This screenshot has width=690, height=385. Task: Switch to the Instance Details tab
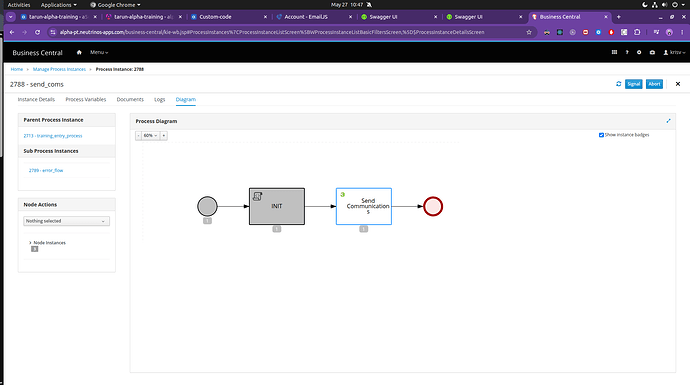pos(36,99)
